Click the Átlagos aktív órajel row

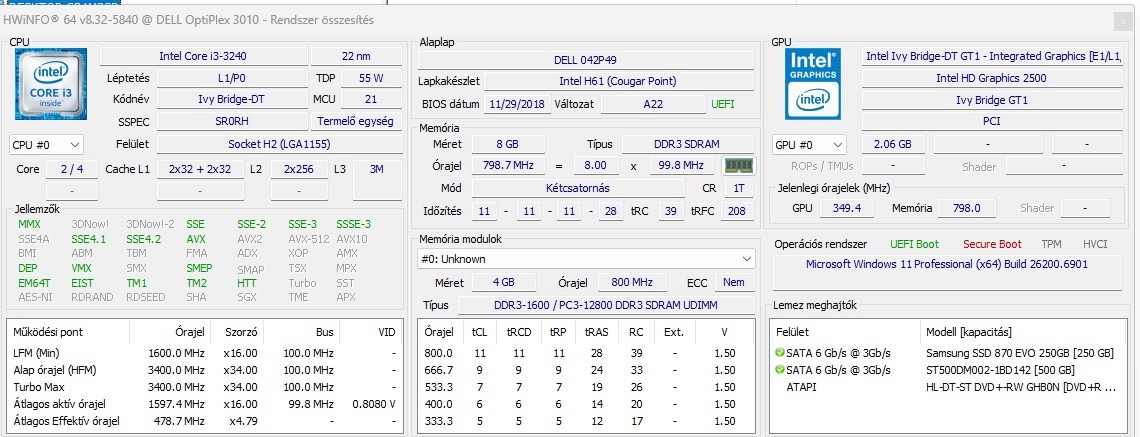pos(204,404)
